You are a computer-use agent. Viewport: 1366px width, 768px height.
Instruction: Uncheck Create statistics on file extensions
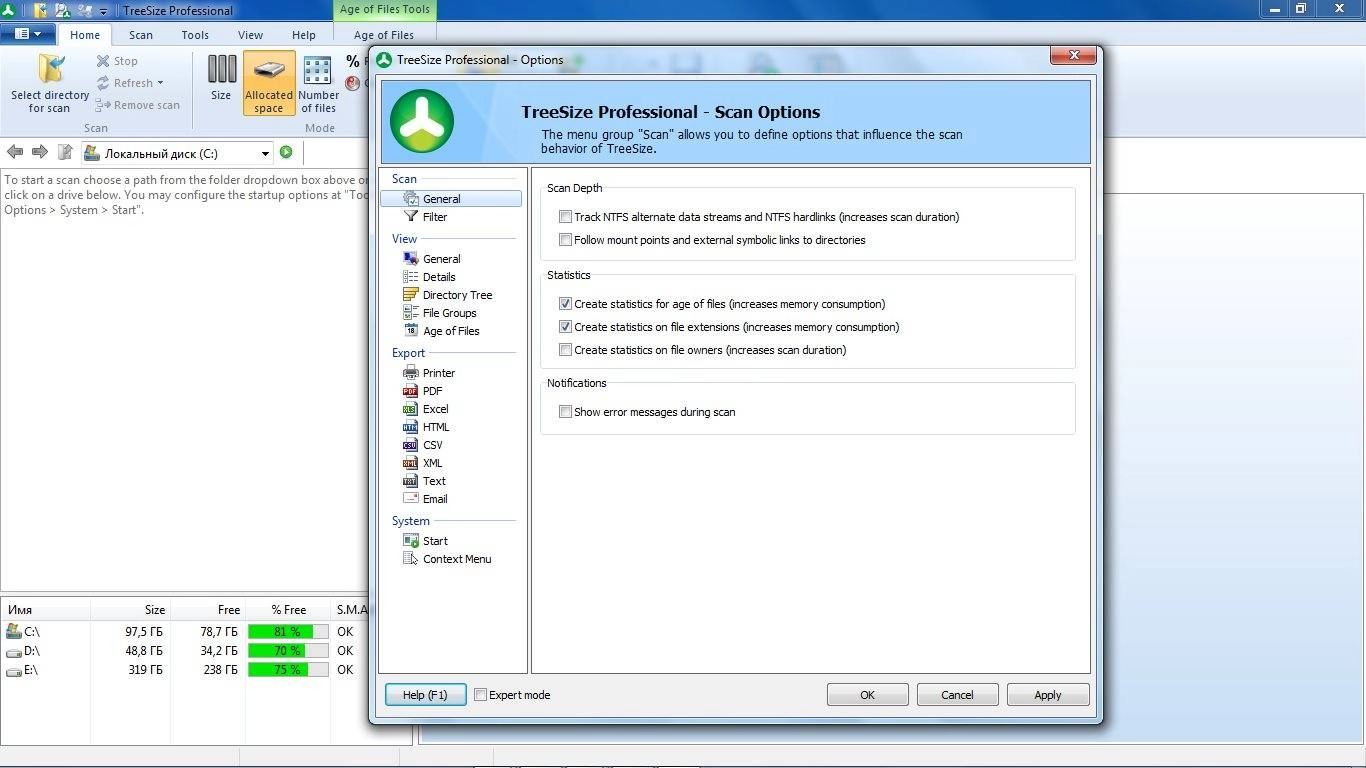click(x=565, y=327)
